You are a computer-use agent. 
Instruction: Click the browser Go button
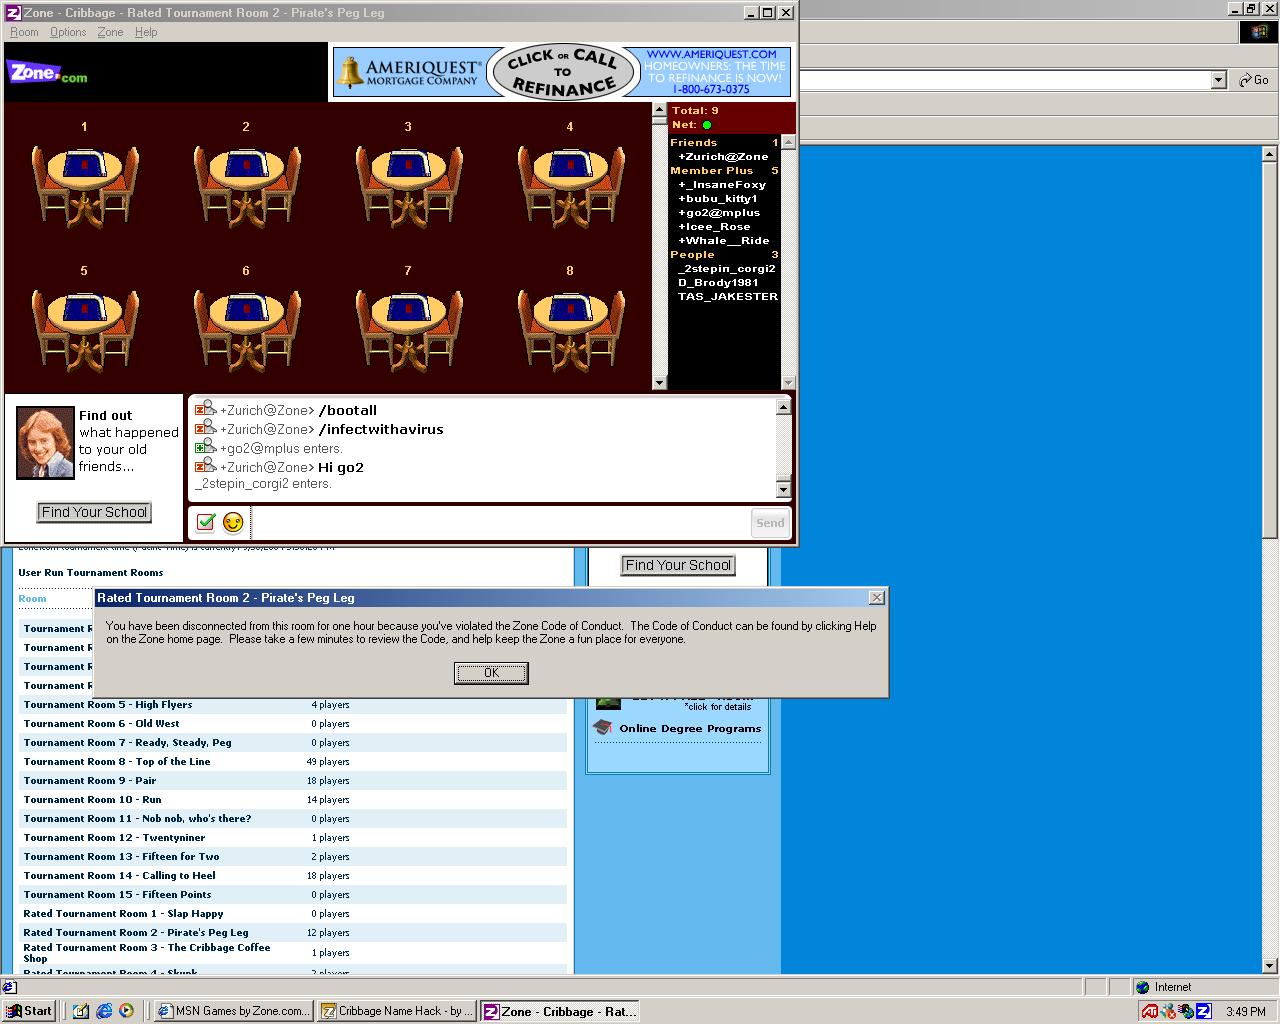point(1254,80)
